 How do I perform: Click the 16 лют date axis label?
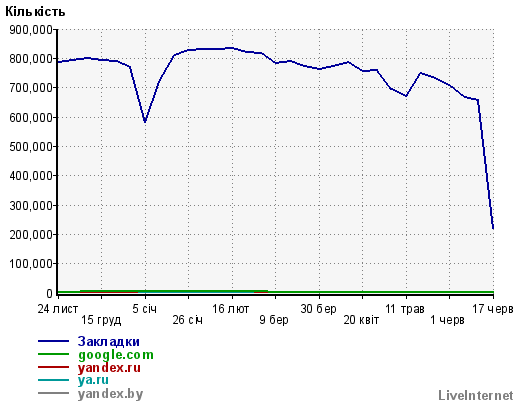point(231,309)
